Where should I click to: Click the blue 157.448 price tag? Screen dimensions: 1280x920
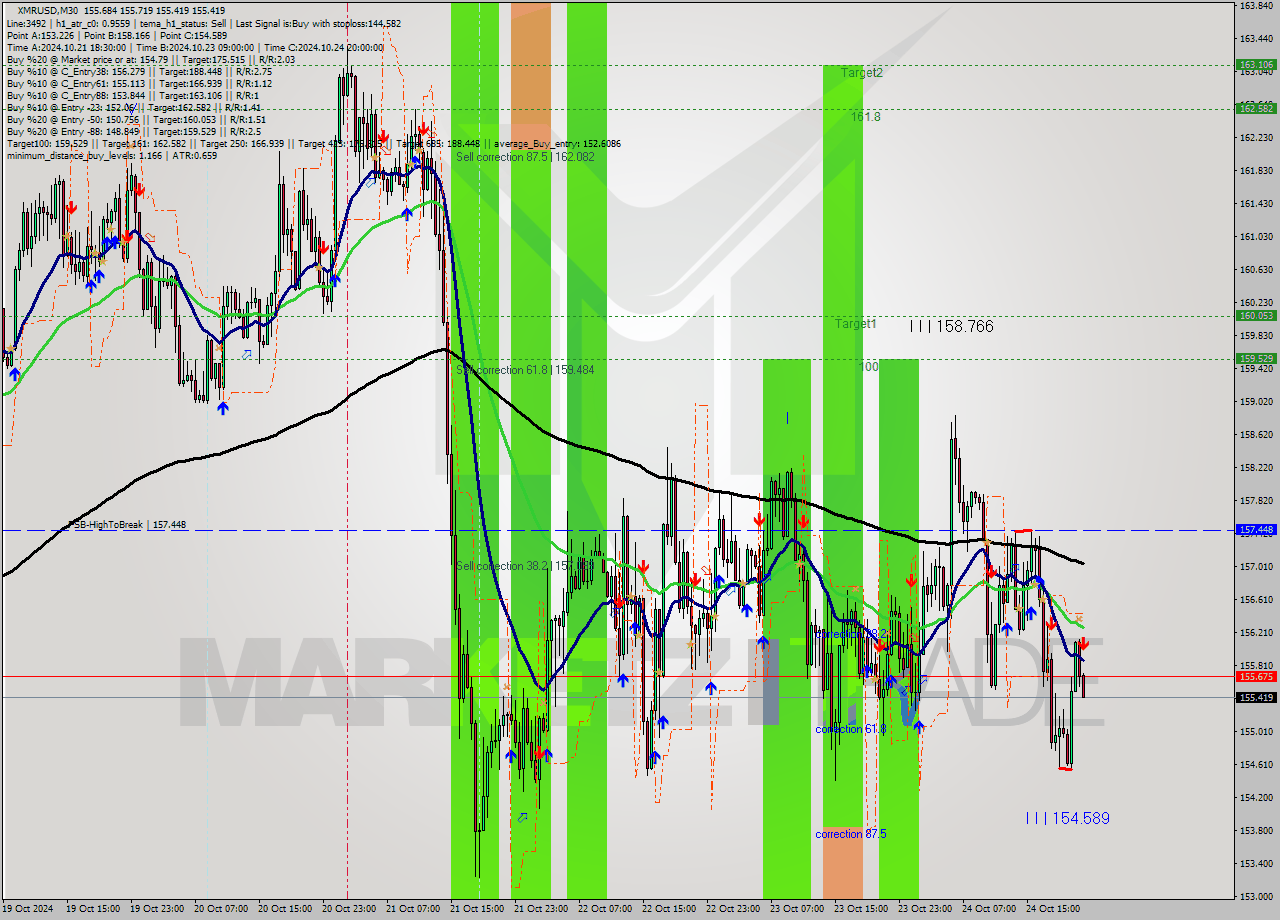coord(1256,530)
